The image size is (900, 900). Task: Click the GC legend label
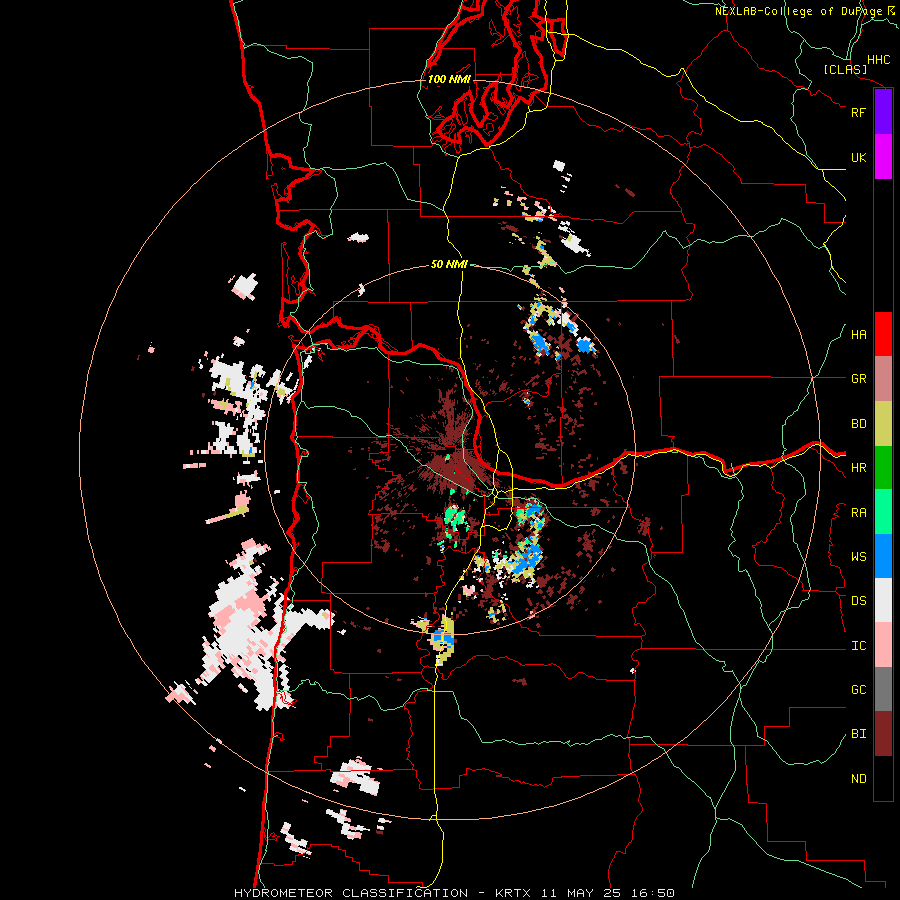(858, 690)
